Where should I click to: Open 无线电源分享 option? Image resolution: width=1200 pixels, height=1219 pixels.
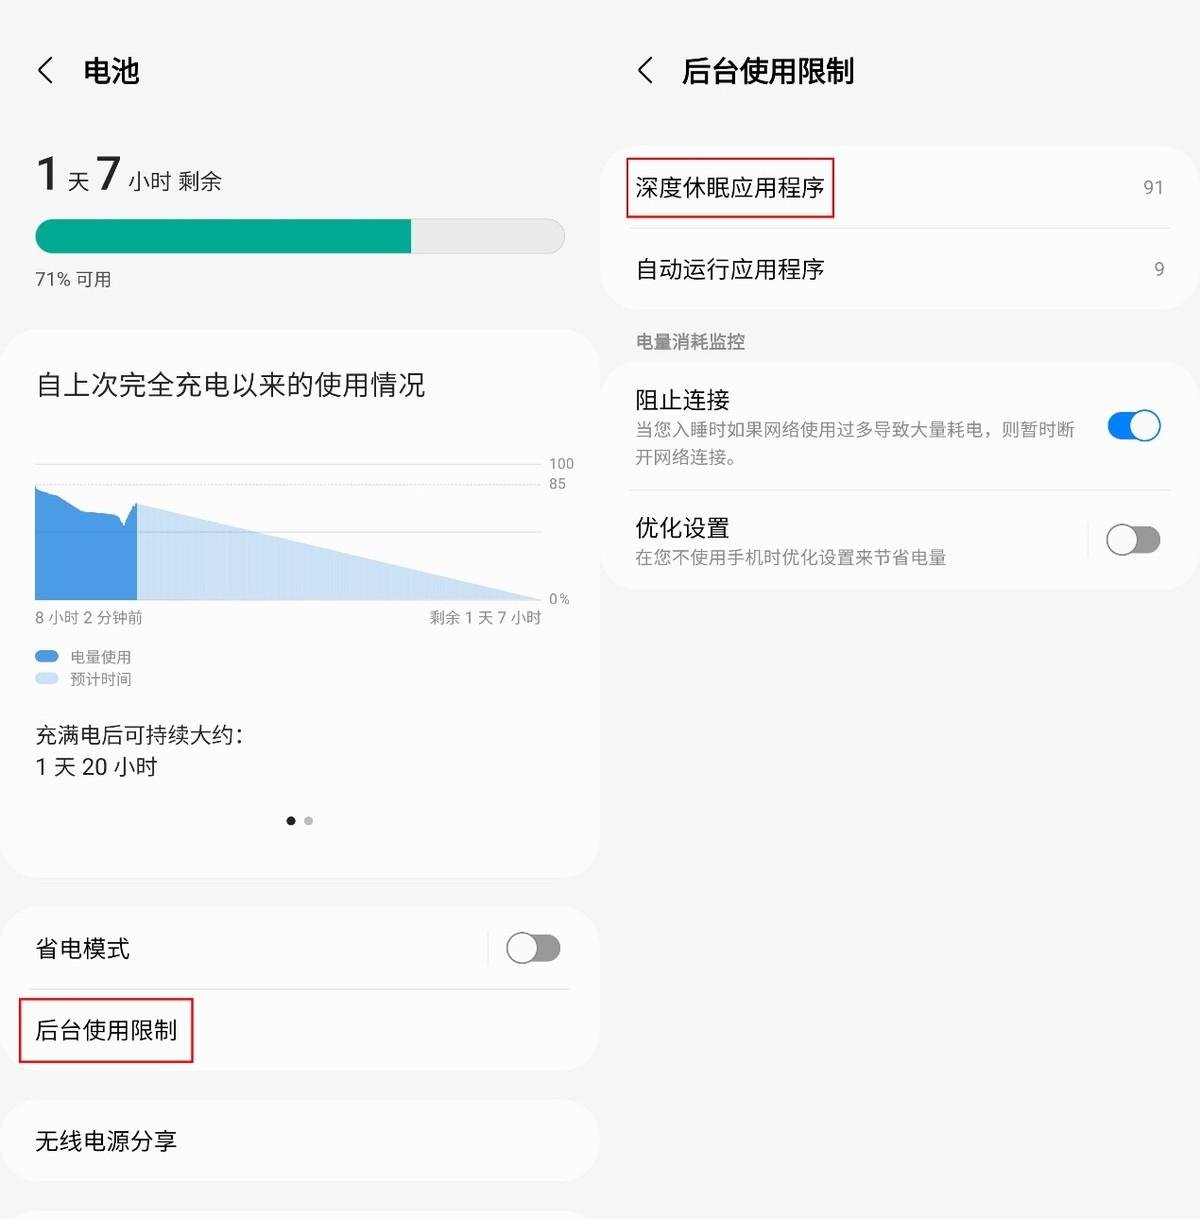[x=300, y=1141]
